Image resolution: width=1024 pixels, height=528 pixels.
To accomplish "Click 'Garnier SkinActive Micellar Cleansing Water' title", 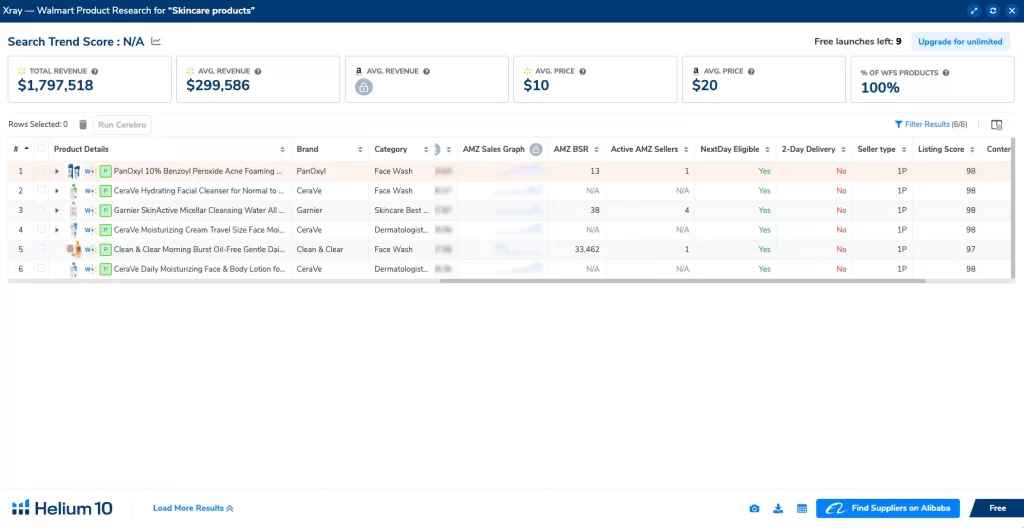I will (199, 210).
